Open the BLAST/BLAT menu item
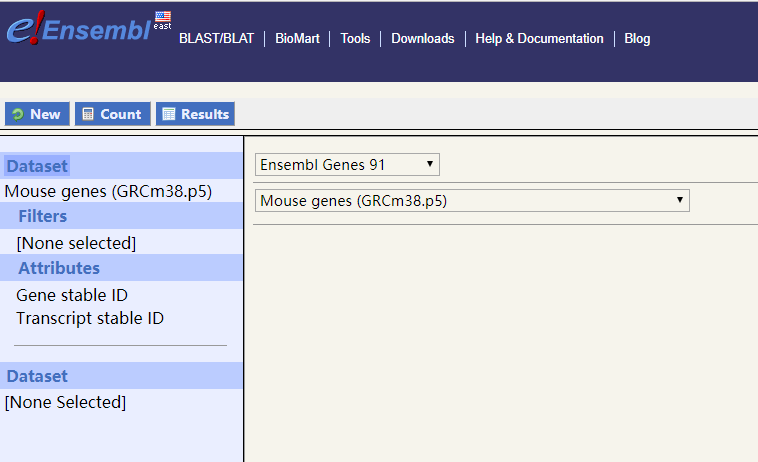 [216, 39]
